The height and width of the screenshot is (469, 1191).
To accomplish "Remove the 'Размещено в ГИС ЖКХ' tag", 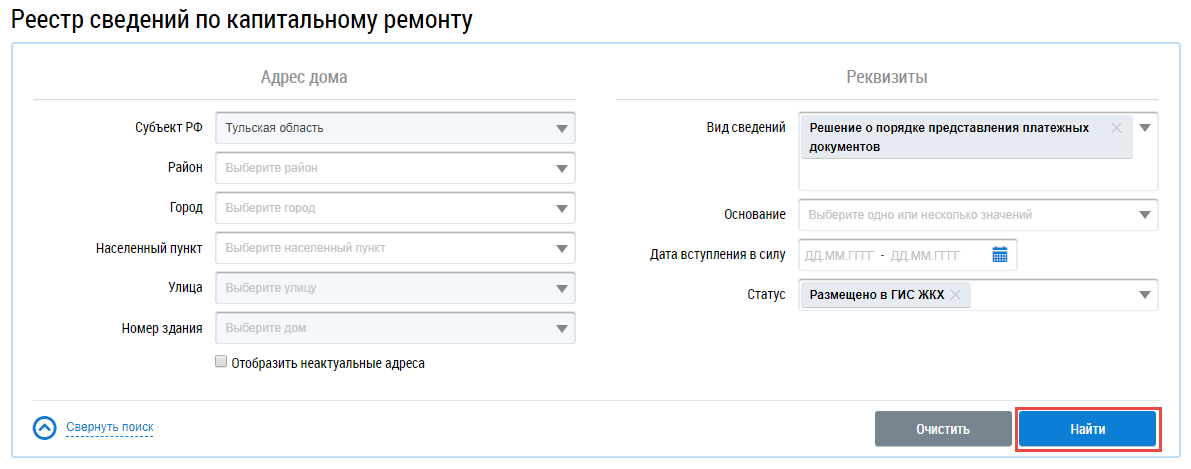I will (x=956, y=295).
